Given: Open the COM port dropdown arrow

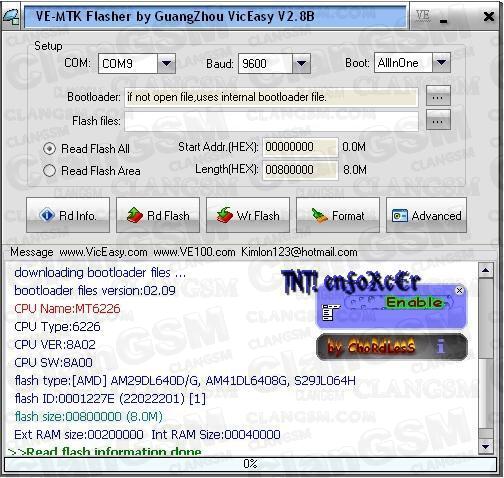Looking at the screenshot, I should 166,63.
